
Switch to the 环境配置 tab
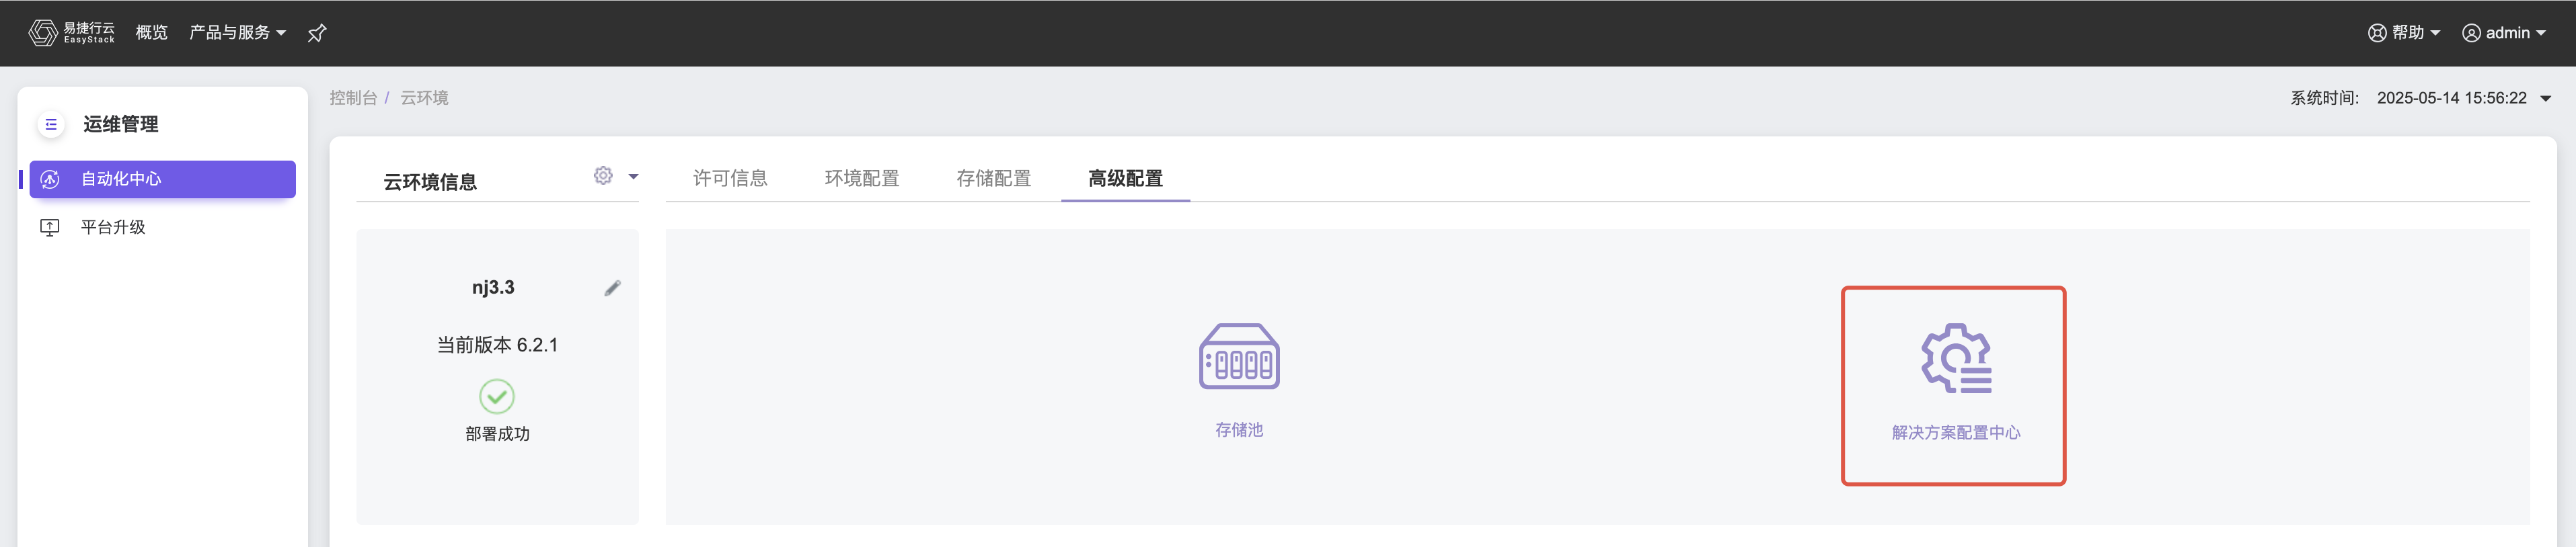[x=861, y=178]
